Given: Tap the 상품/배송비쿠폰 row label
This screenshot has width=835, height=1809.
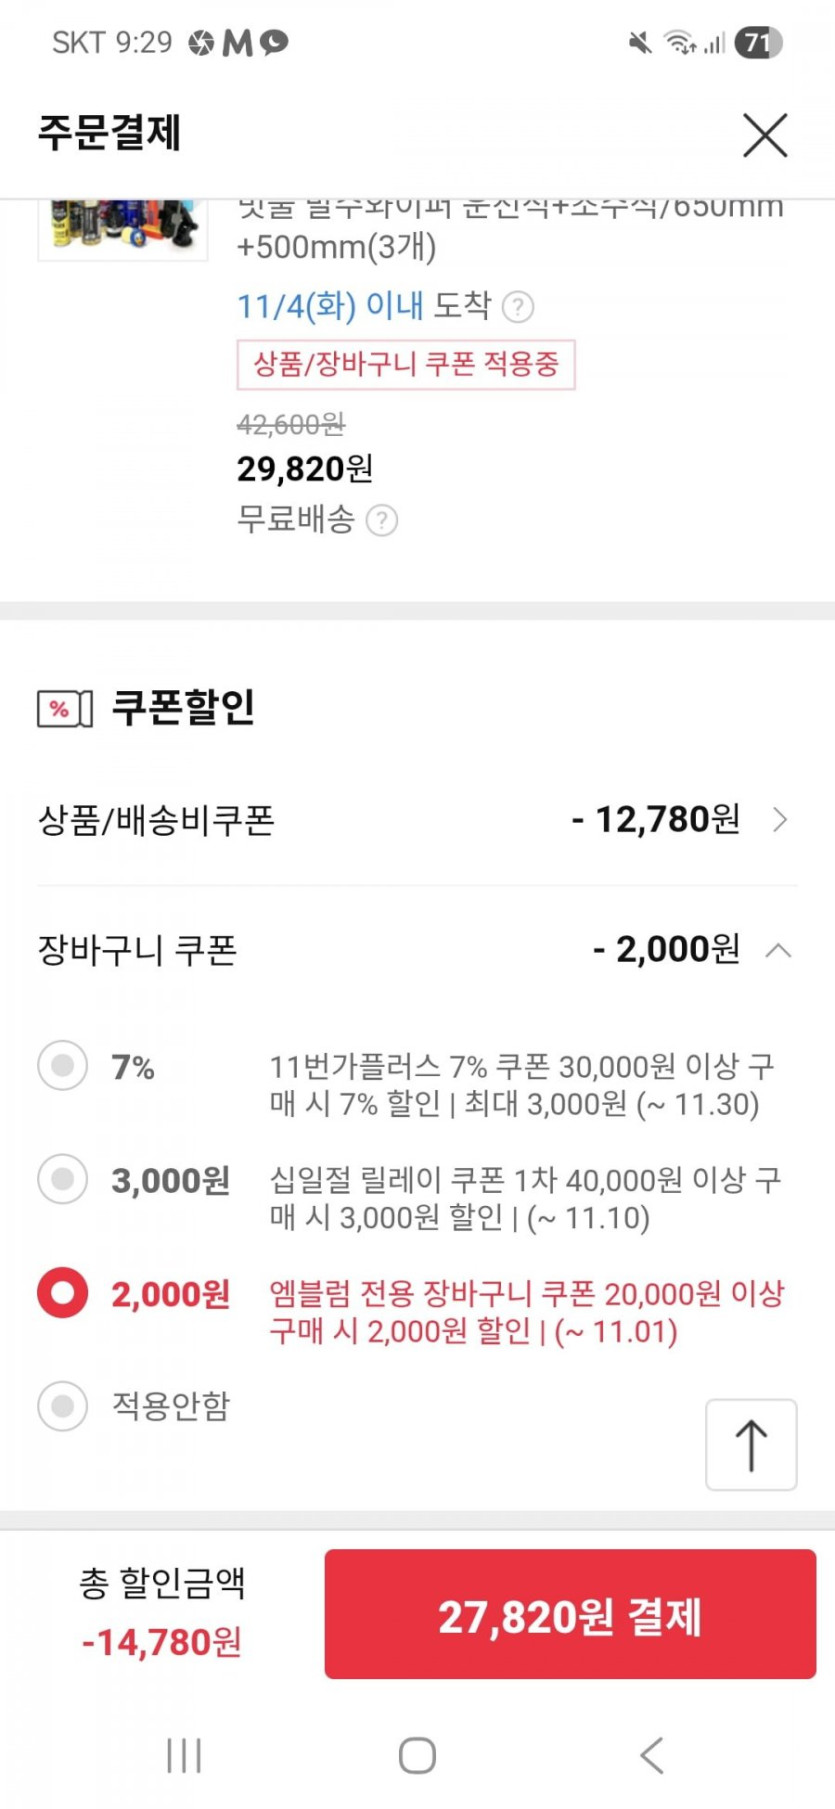Looking at the screenshot, I should point(156,820).
